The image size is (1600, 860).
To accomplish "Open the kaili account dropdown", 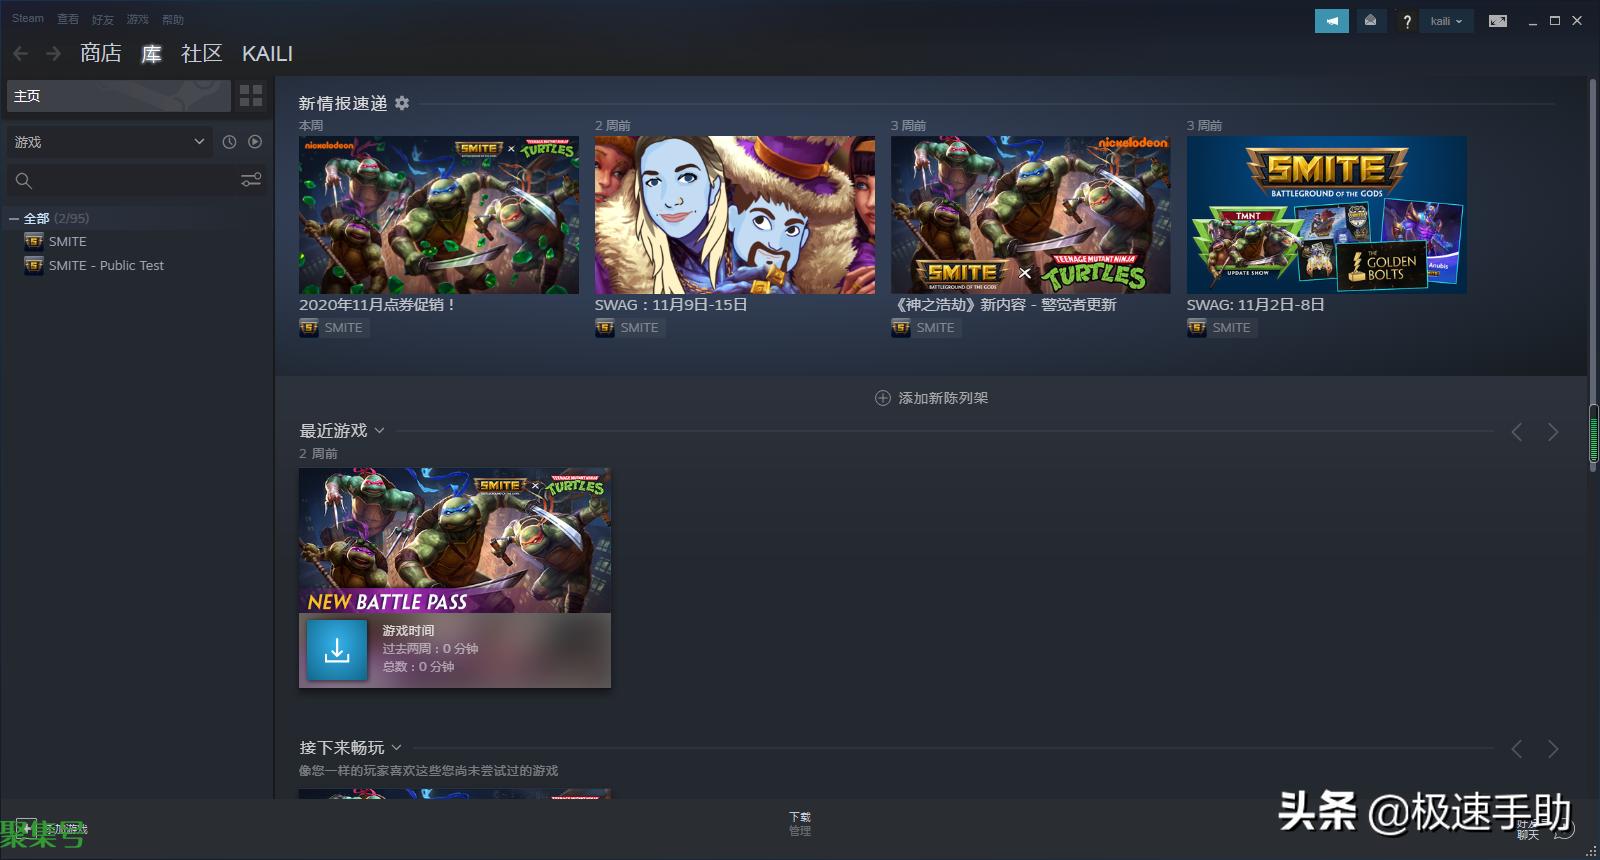I will [1446, 21].
